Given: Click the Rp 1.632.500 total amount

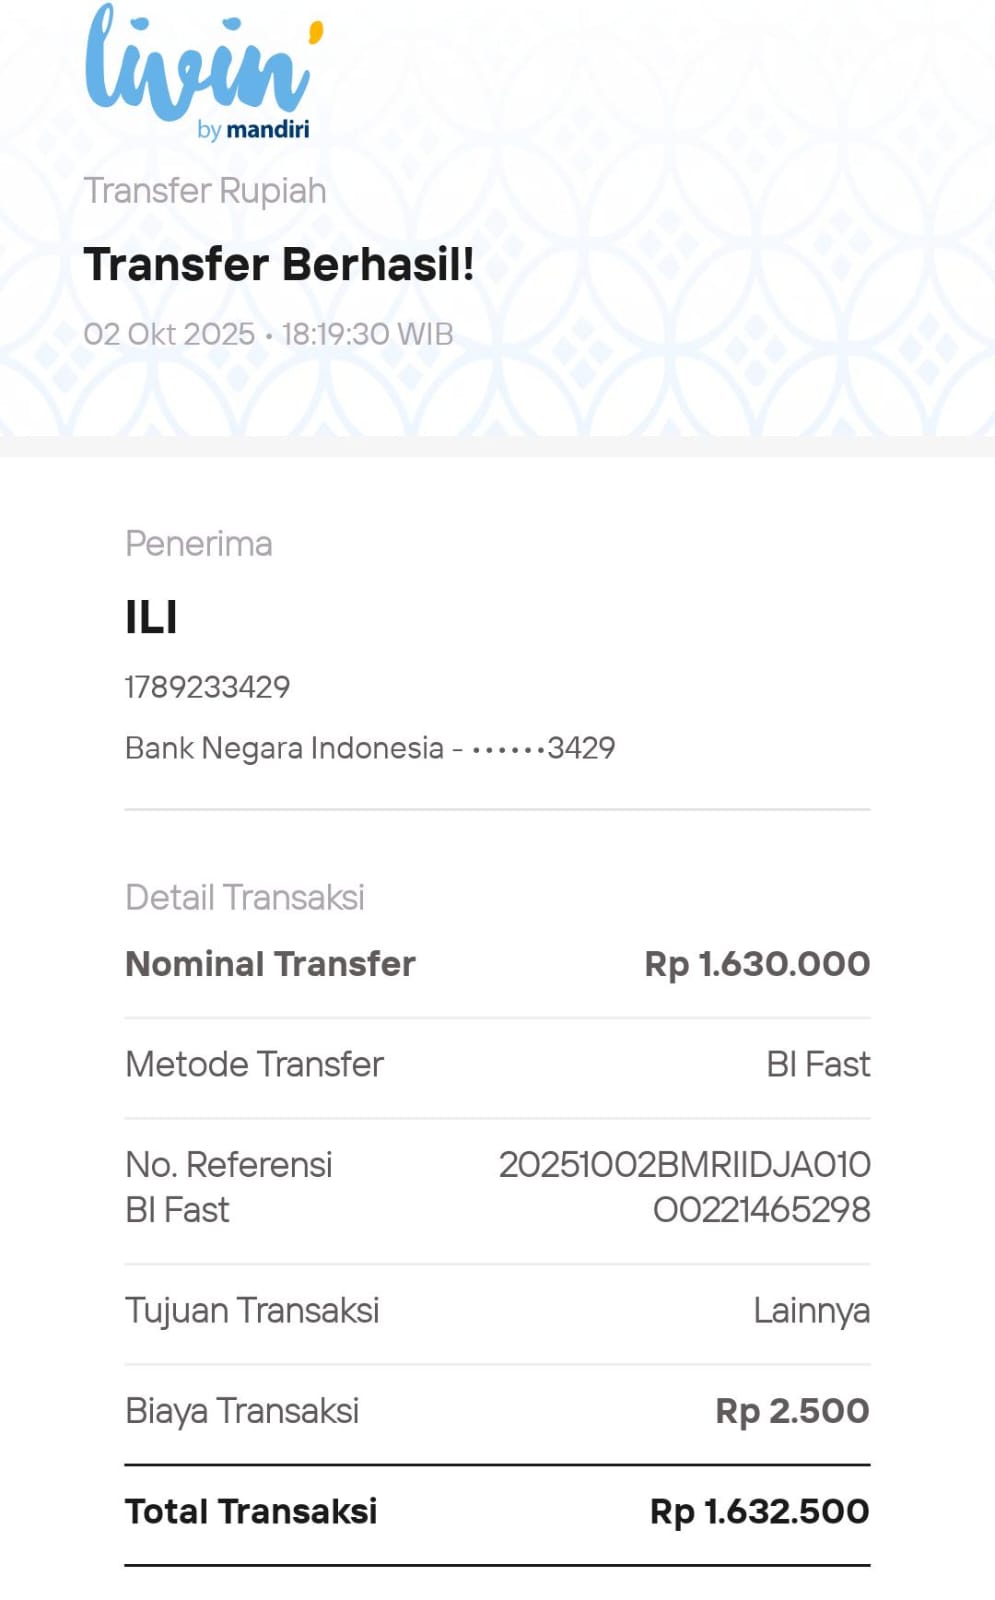Looking at the screenshot, I should tap(759, 1511).
